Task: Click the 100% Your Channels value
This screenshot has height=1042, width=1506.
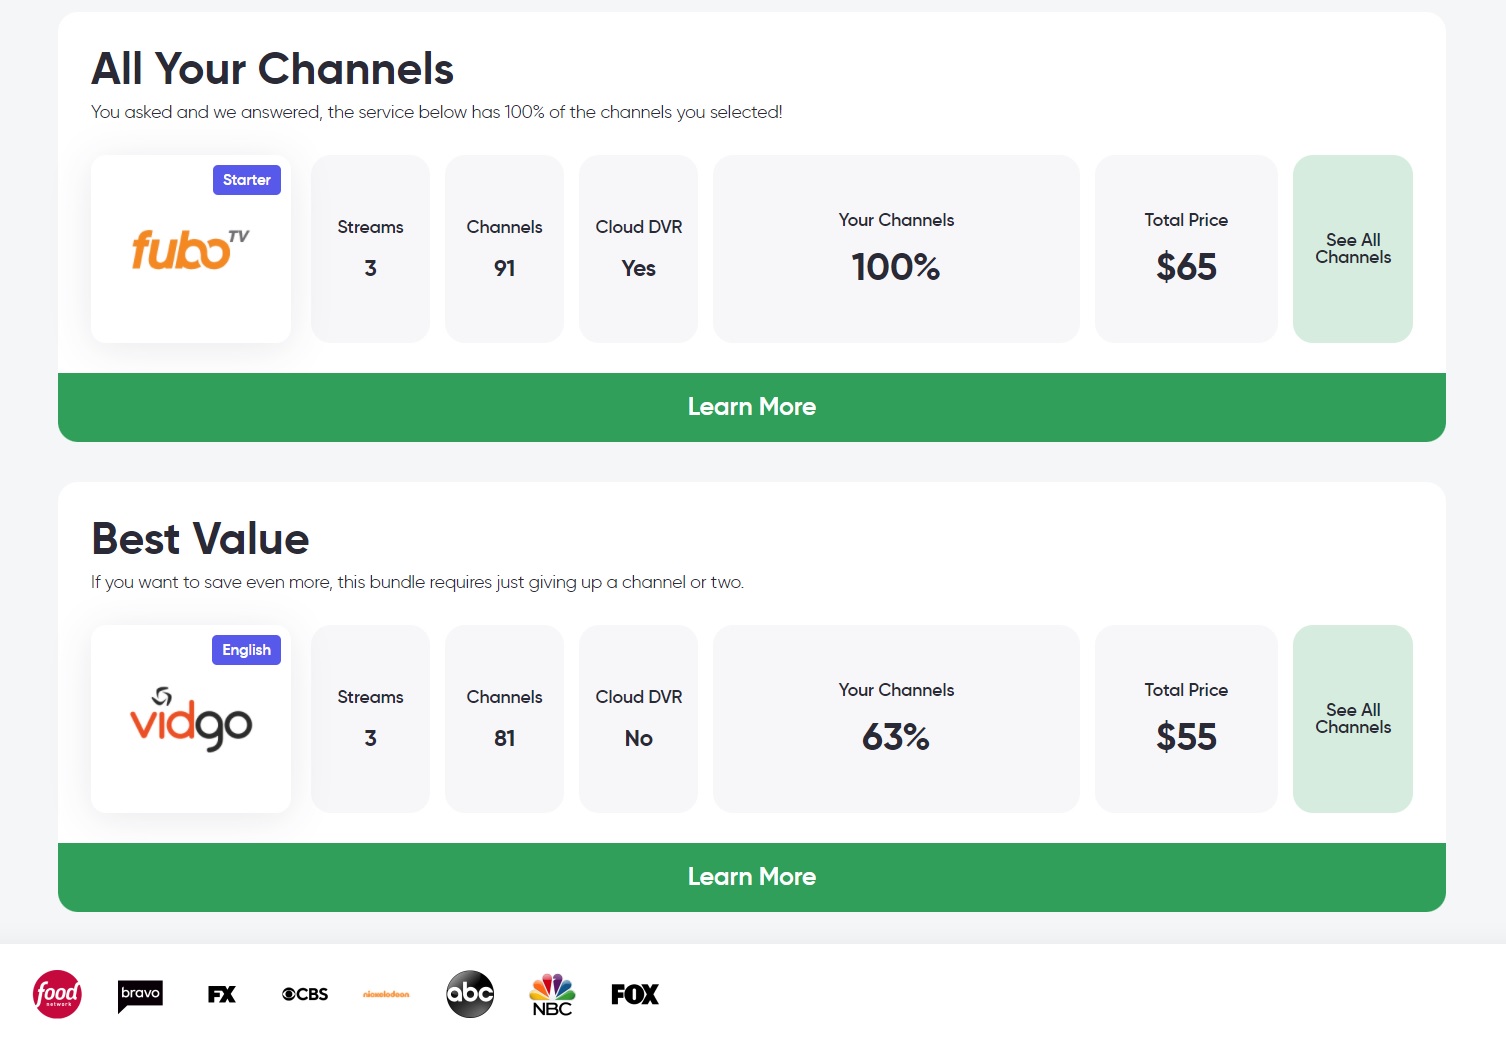Action: [x=896, y=267]
